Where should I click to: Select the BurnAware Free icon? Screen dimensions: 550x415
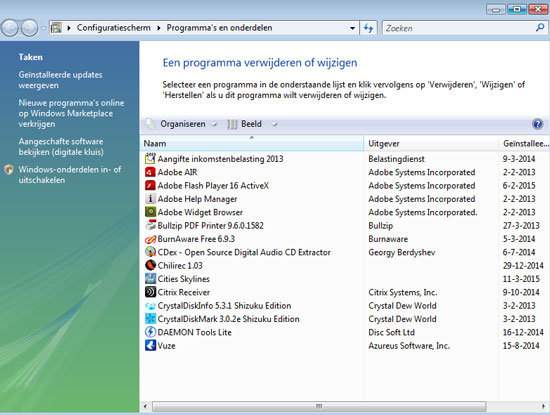click(x=150, y=239)
